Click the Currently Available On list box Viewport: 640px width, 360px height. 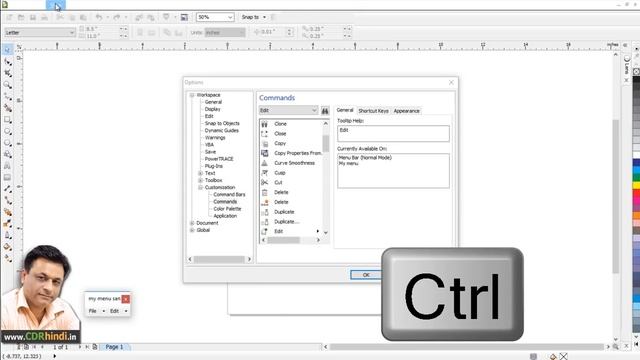click(393, 171)
